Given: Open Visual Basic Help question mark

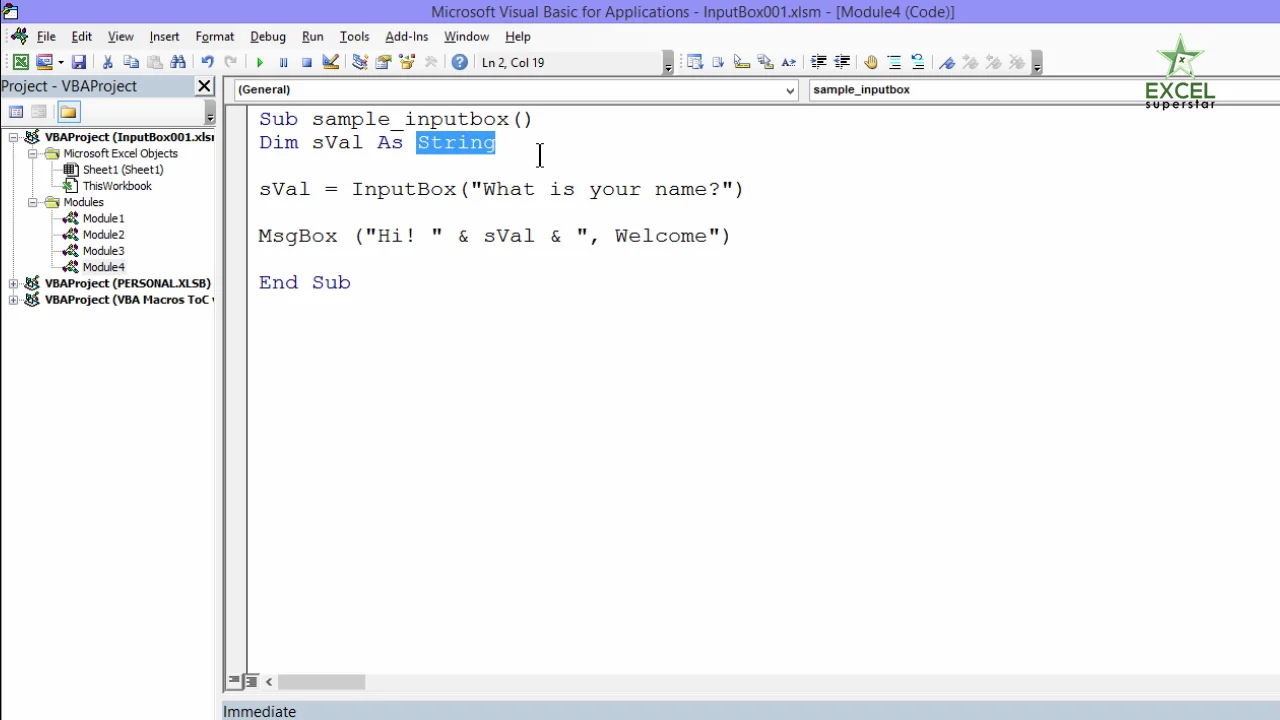Looking at the screenshot, I should (459, 62).
